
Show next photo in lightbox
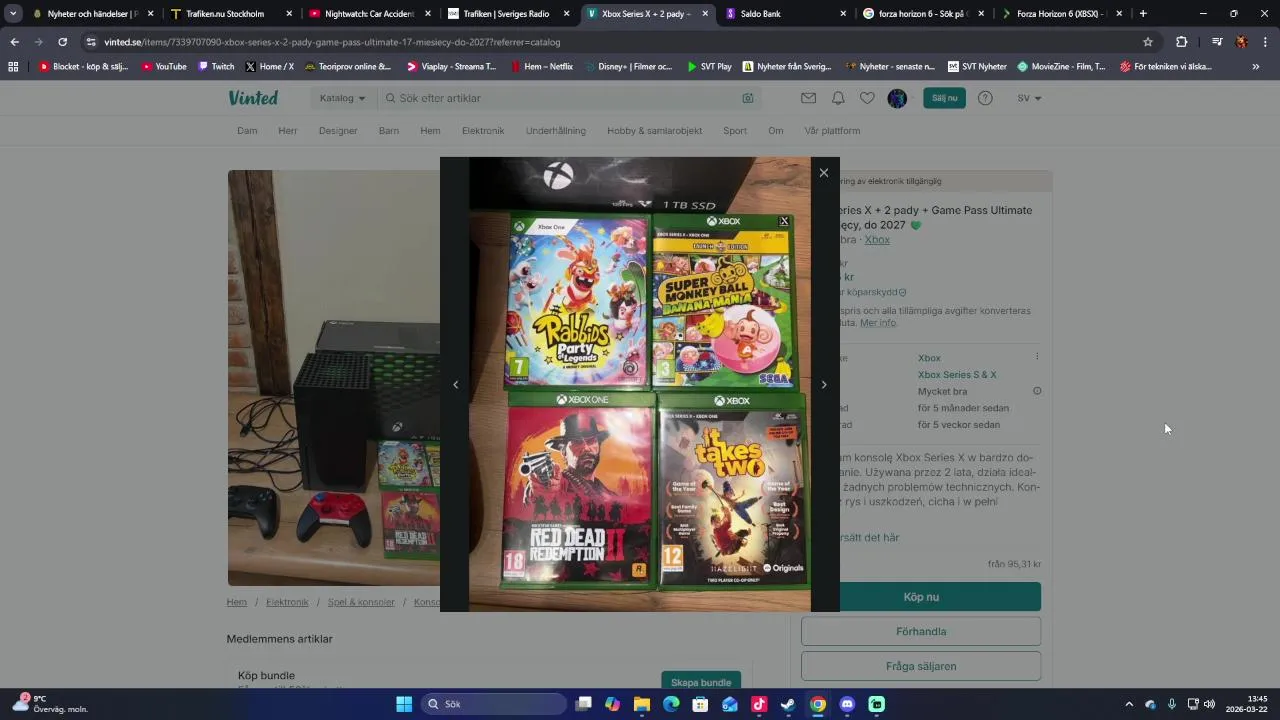(x=824, y=385)
